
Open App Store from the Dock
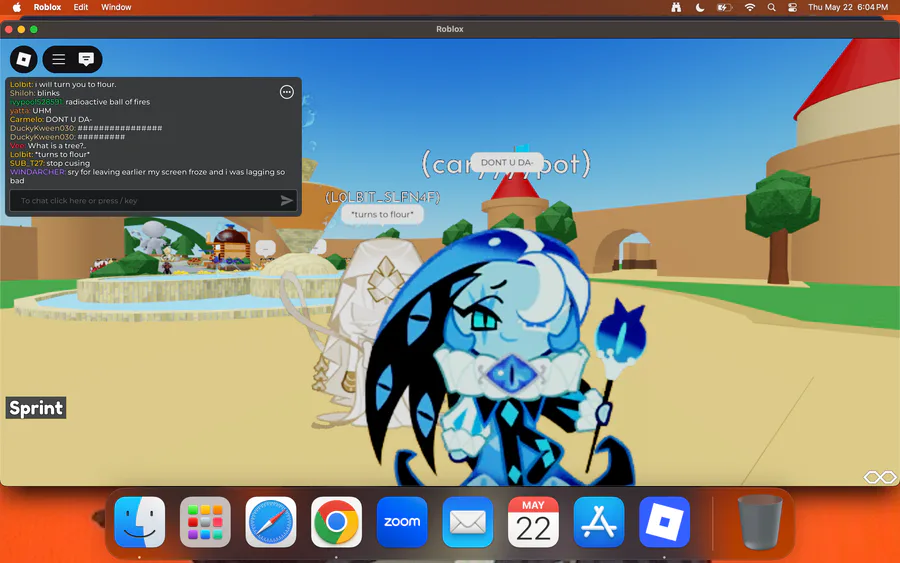pyautogui.click(x=599, y=522)
